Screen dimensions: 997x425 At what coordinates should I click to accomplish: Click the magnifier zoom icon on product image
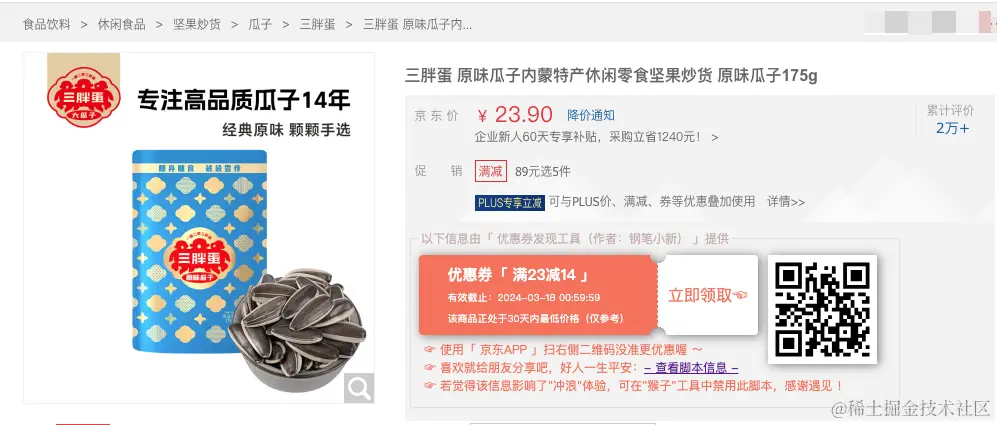coord(359,387)
